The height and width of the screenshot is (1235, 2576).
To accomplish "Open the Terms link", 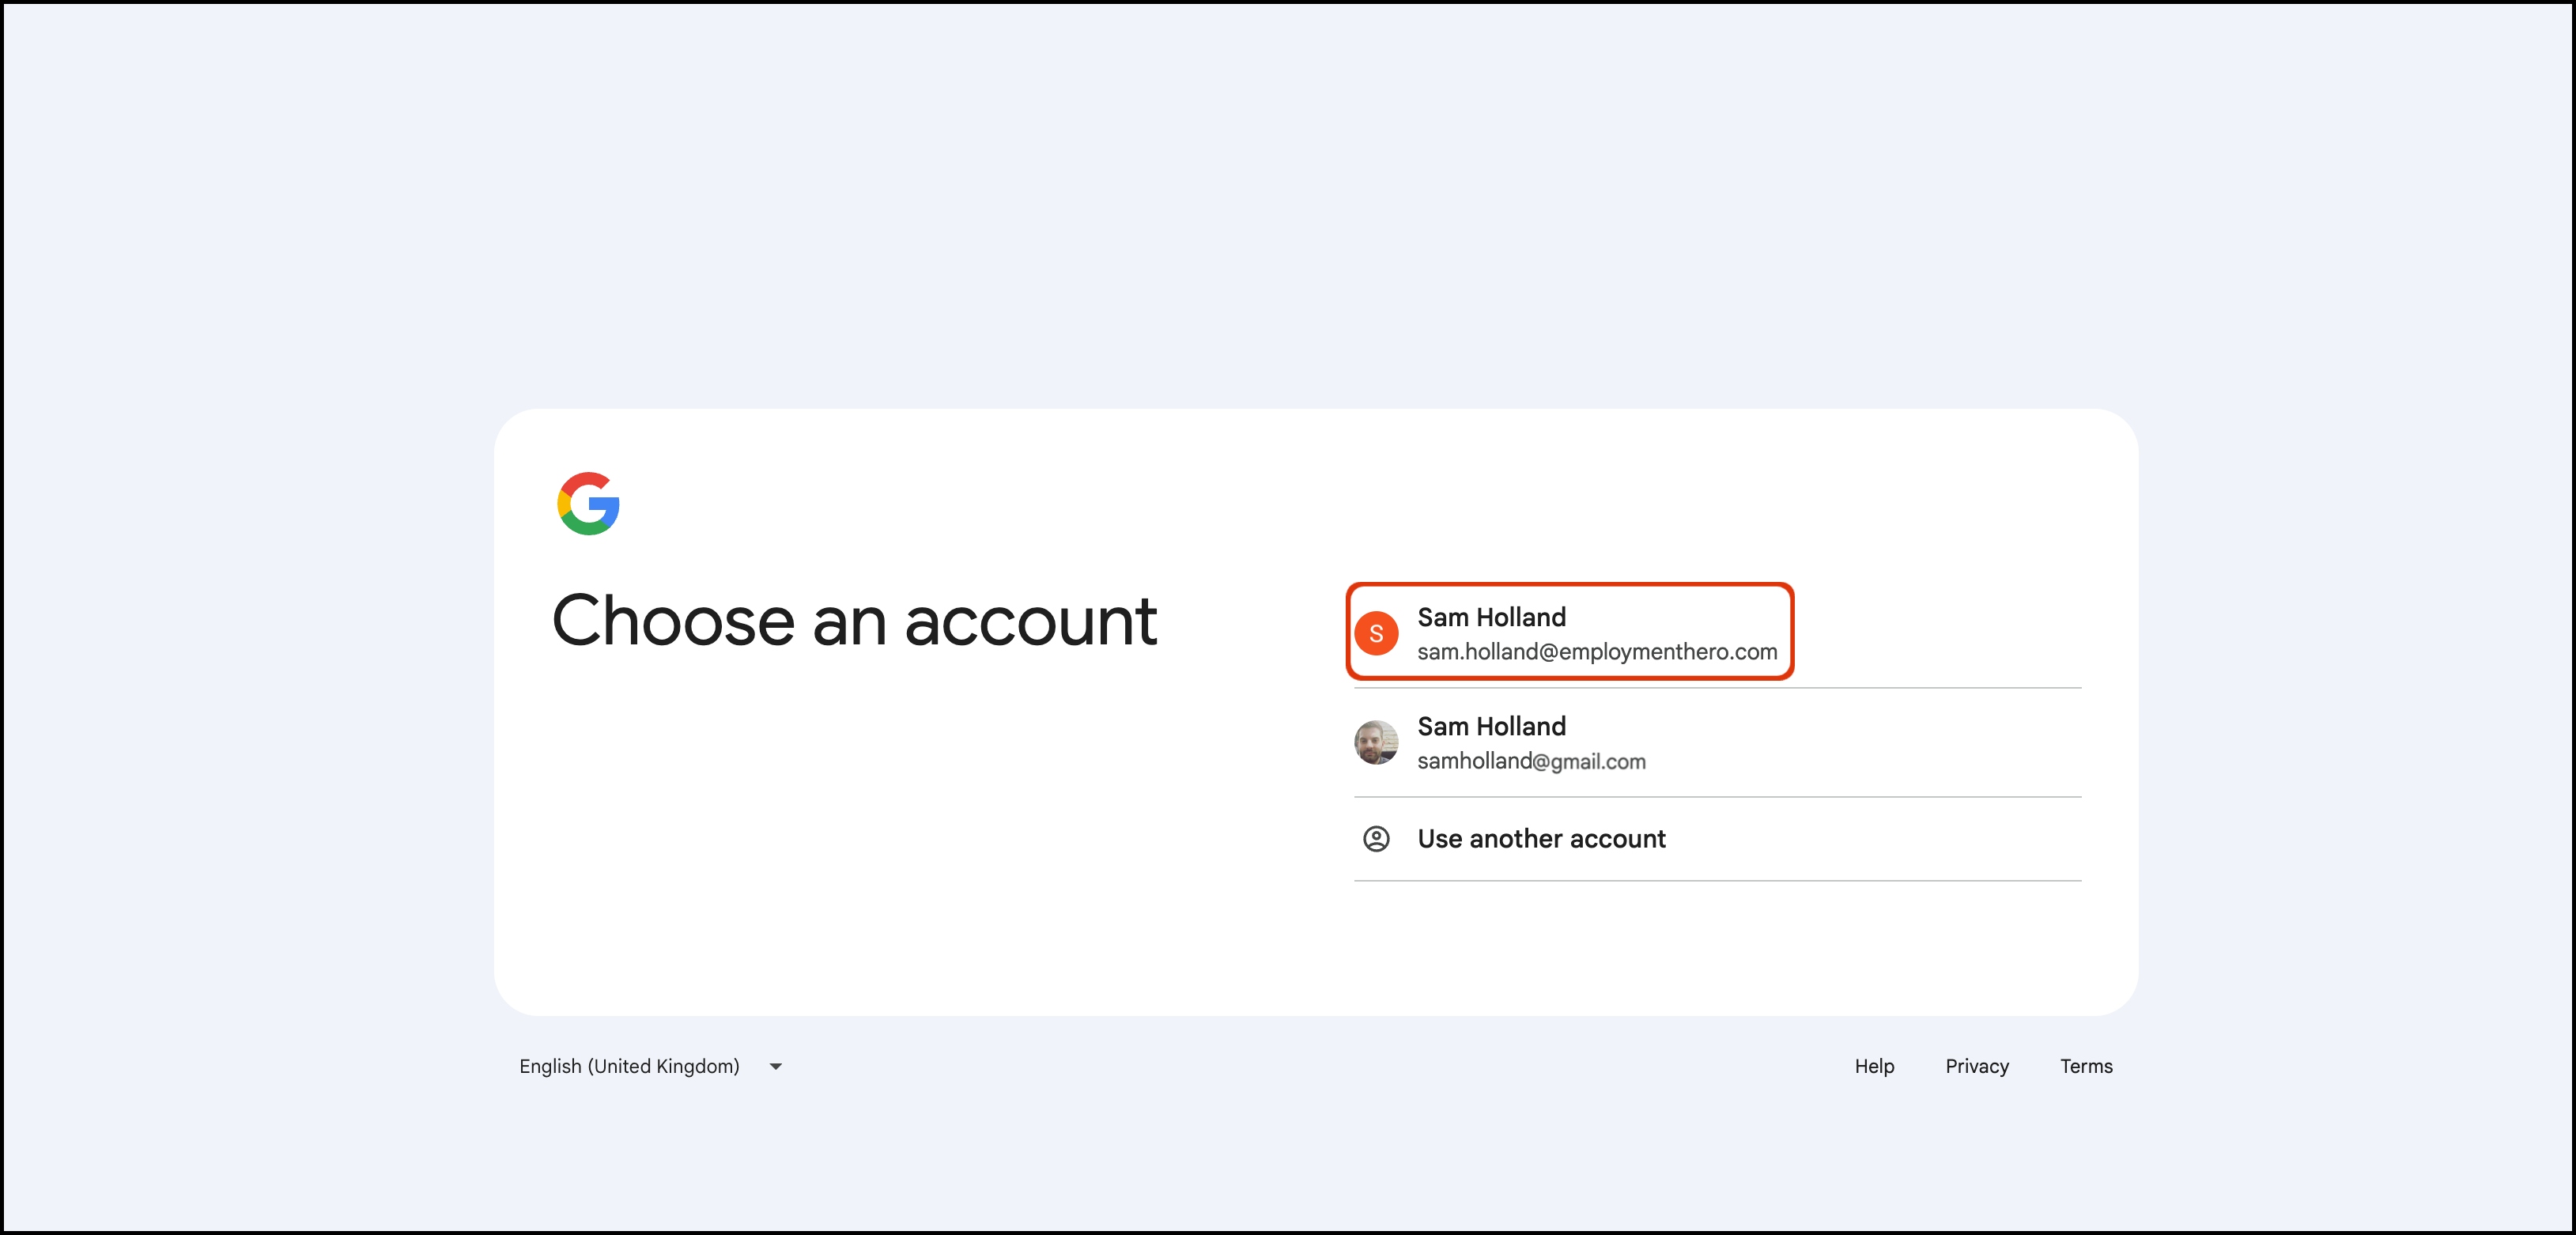I will [2086, 1066].
